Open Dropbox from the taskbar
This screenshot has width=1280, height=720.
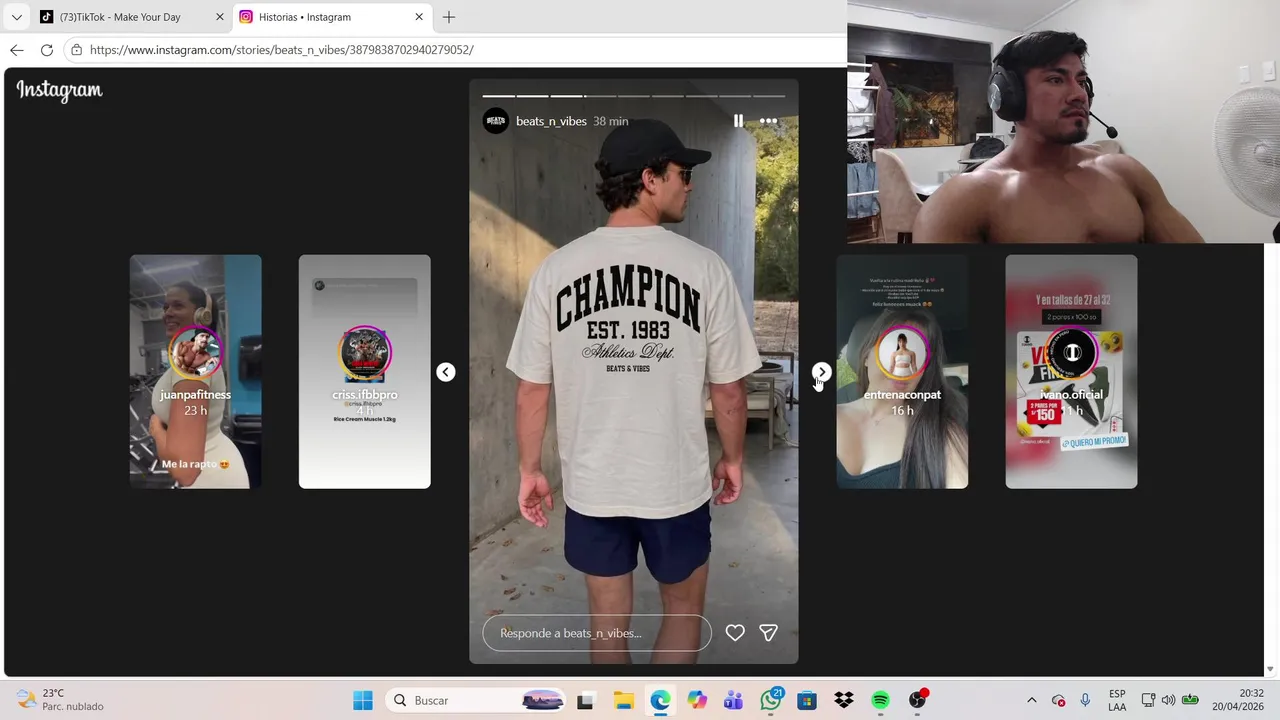click(844, 700)
